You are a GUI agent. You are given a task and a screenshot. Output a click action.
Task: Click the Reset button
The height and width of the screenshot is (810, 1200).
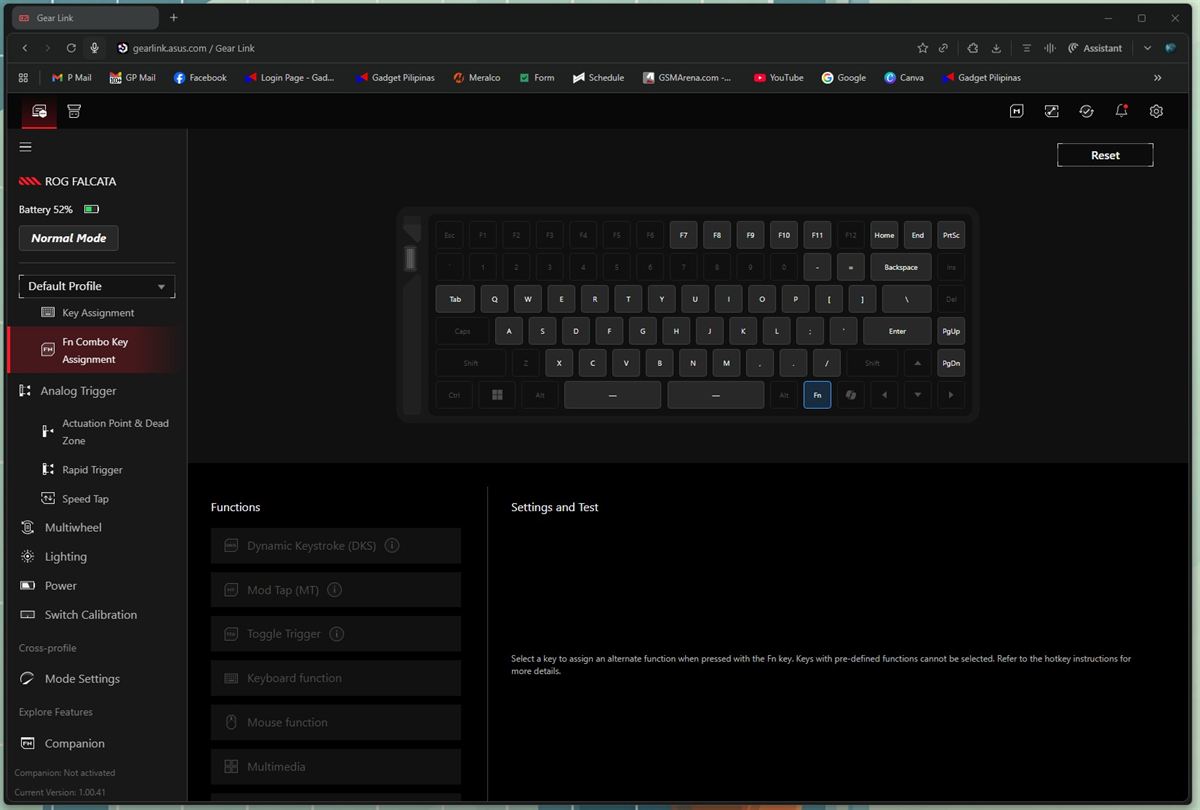pos(1105,155)
